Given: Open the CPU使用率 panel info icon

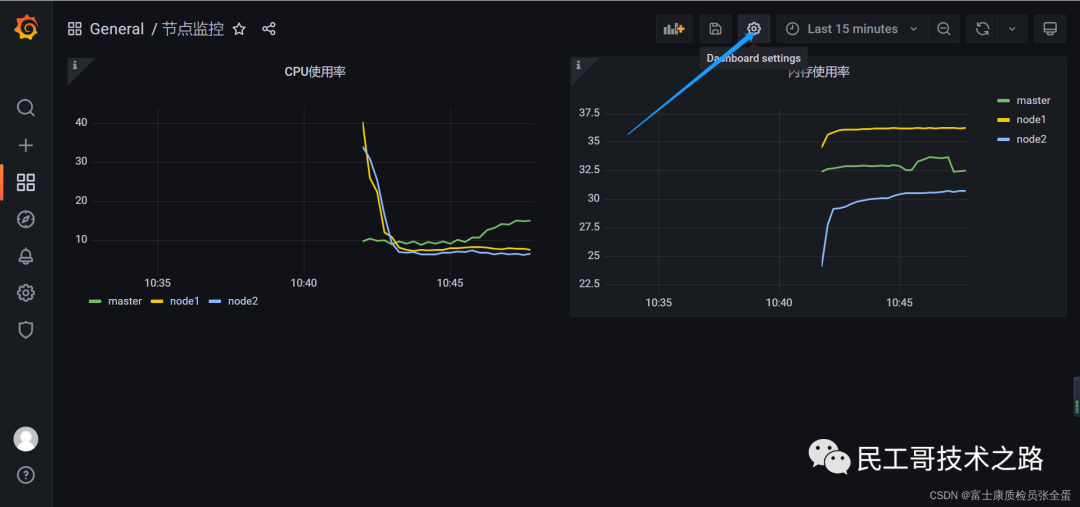Looking at the screenshot, I should tap(74, 65).
